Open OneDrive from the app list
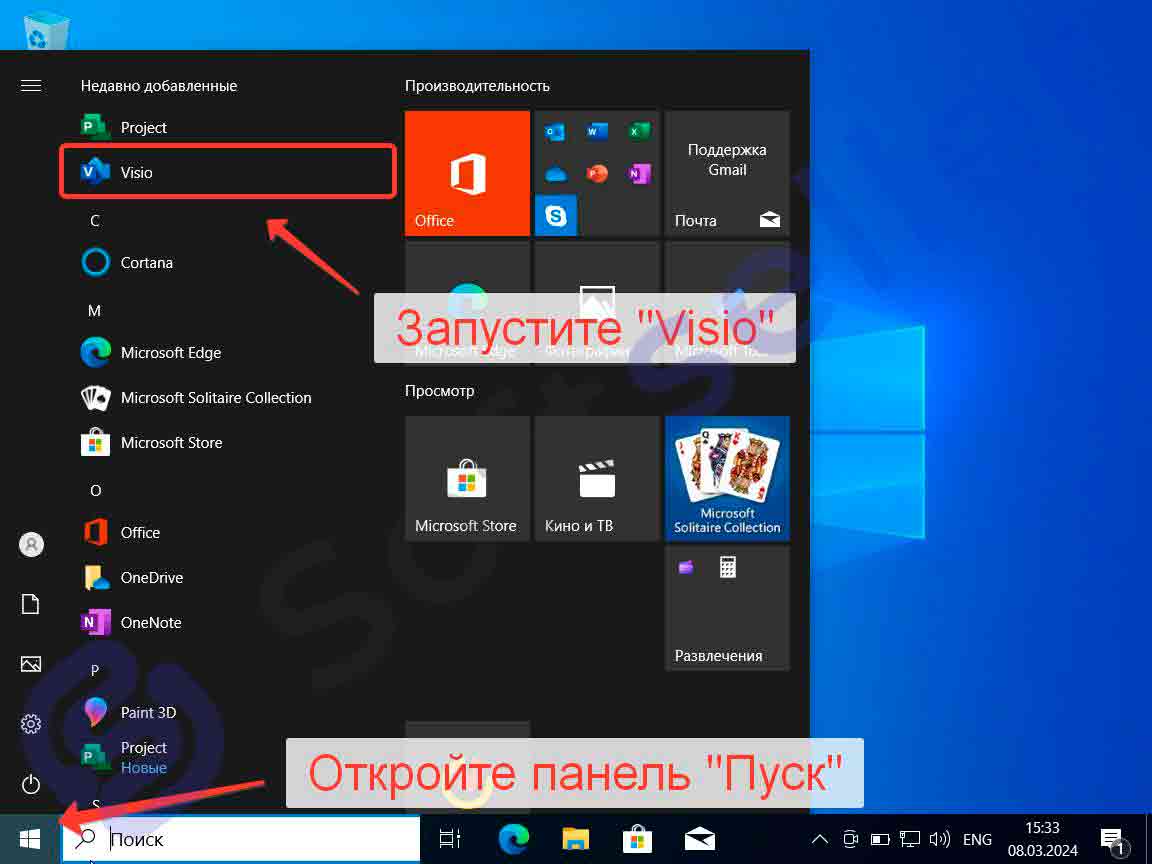 tap(151, 577)
